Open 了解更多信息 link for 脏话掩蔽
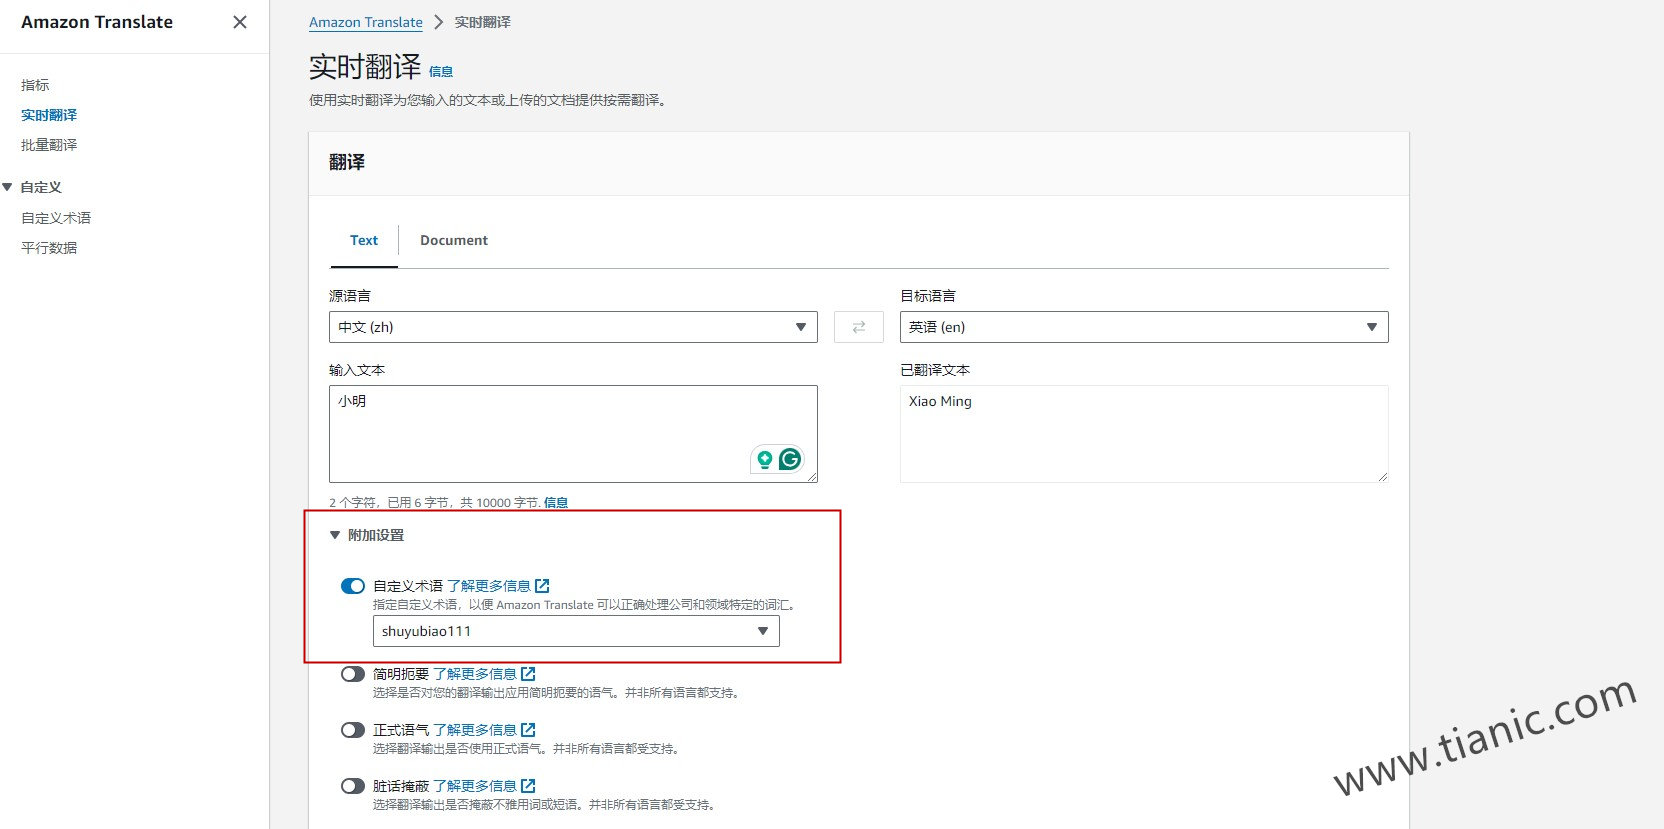Viewport: 1664px width, 829px height. 475,786
